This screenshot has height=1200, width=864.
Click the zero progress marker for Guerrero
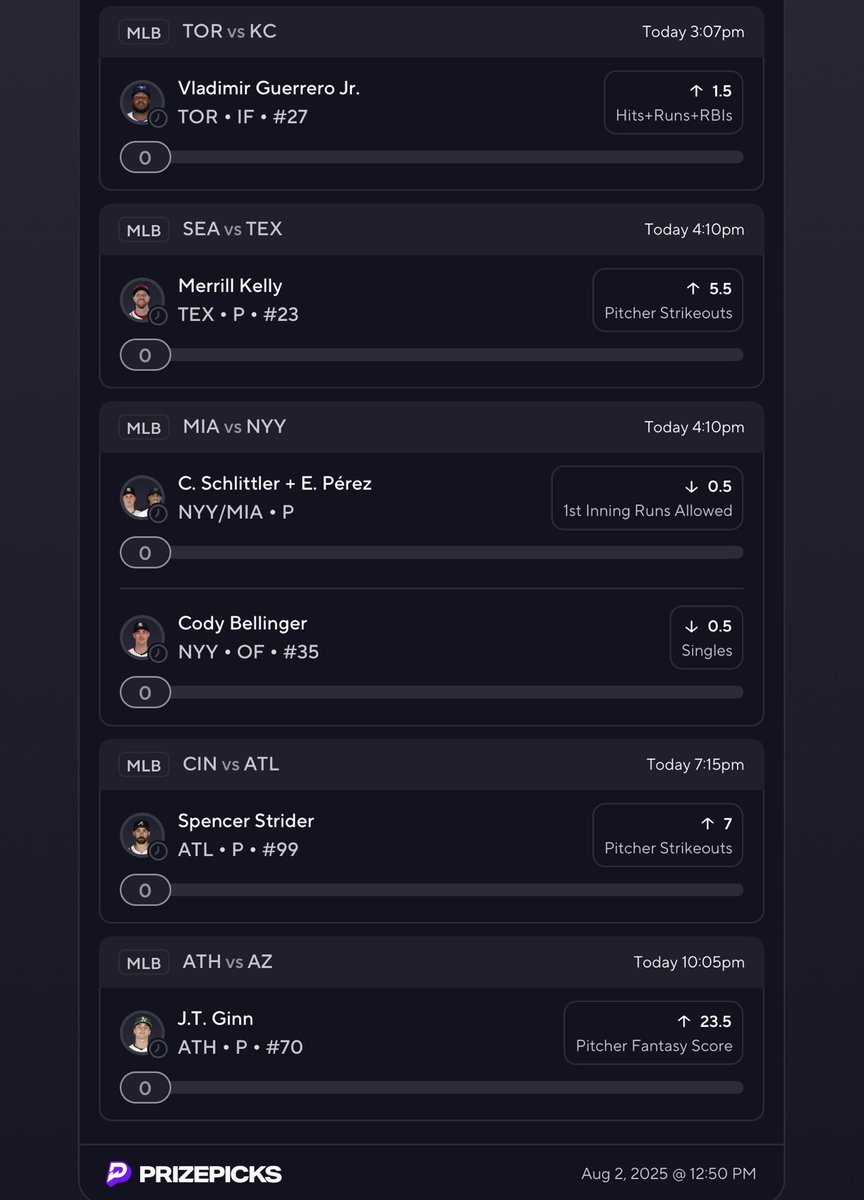[x=145, y=157]
